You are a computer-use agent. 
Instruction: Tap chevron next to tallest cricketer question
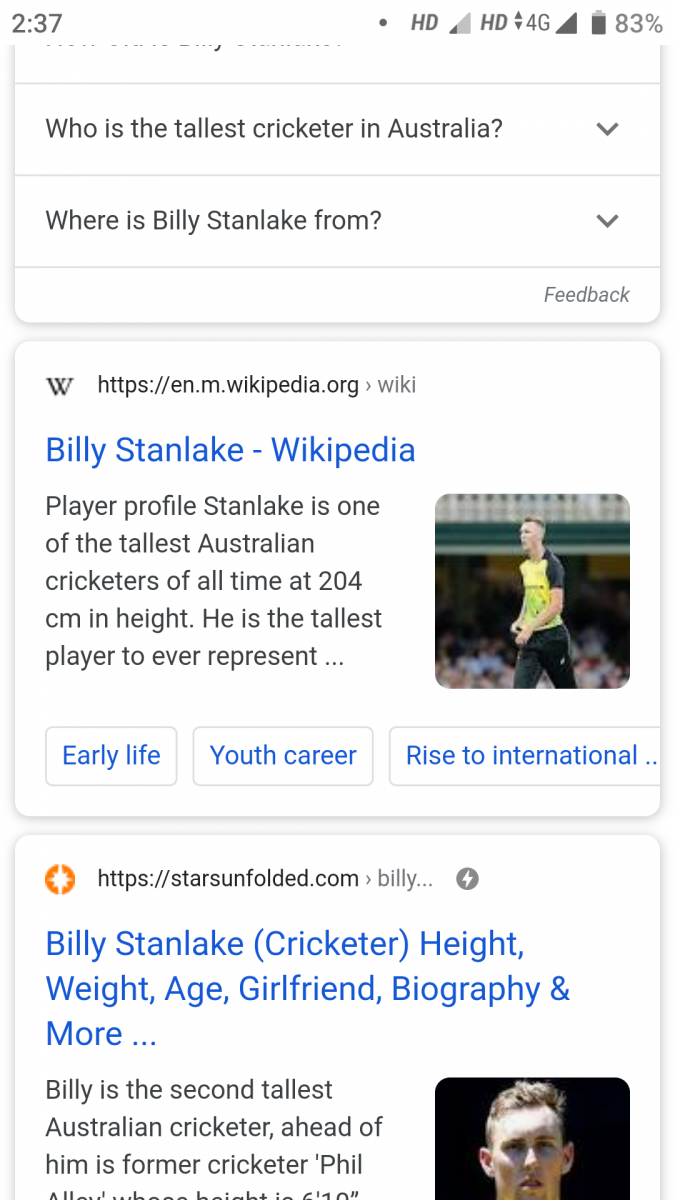607,129
